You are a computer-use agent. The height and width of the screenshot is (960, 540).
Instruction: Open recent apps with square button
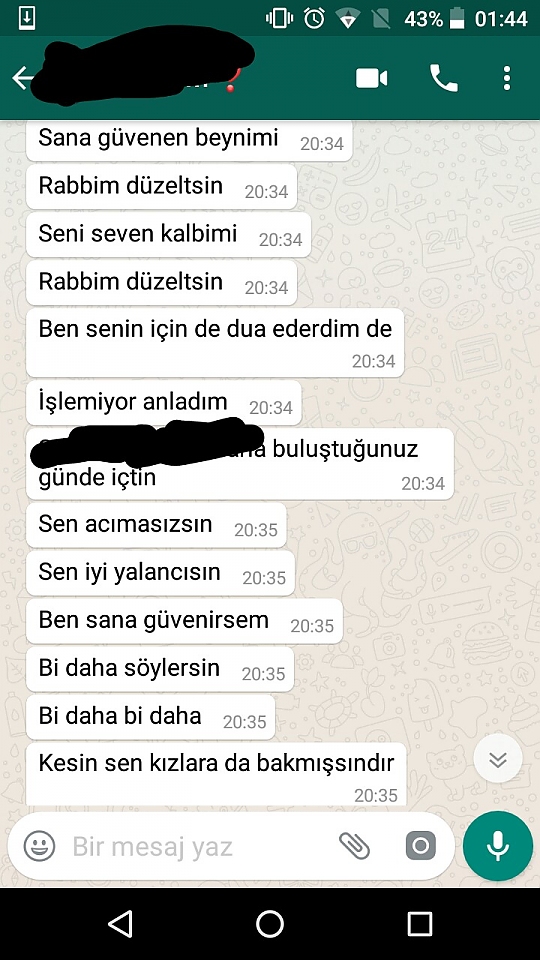click(420, 923)
